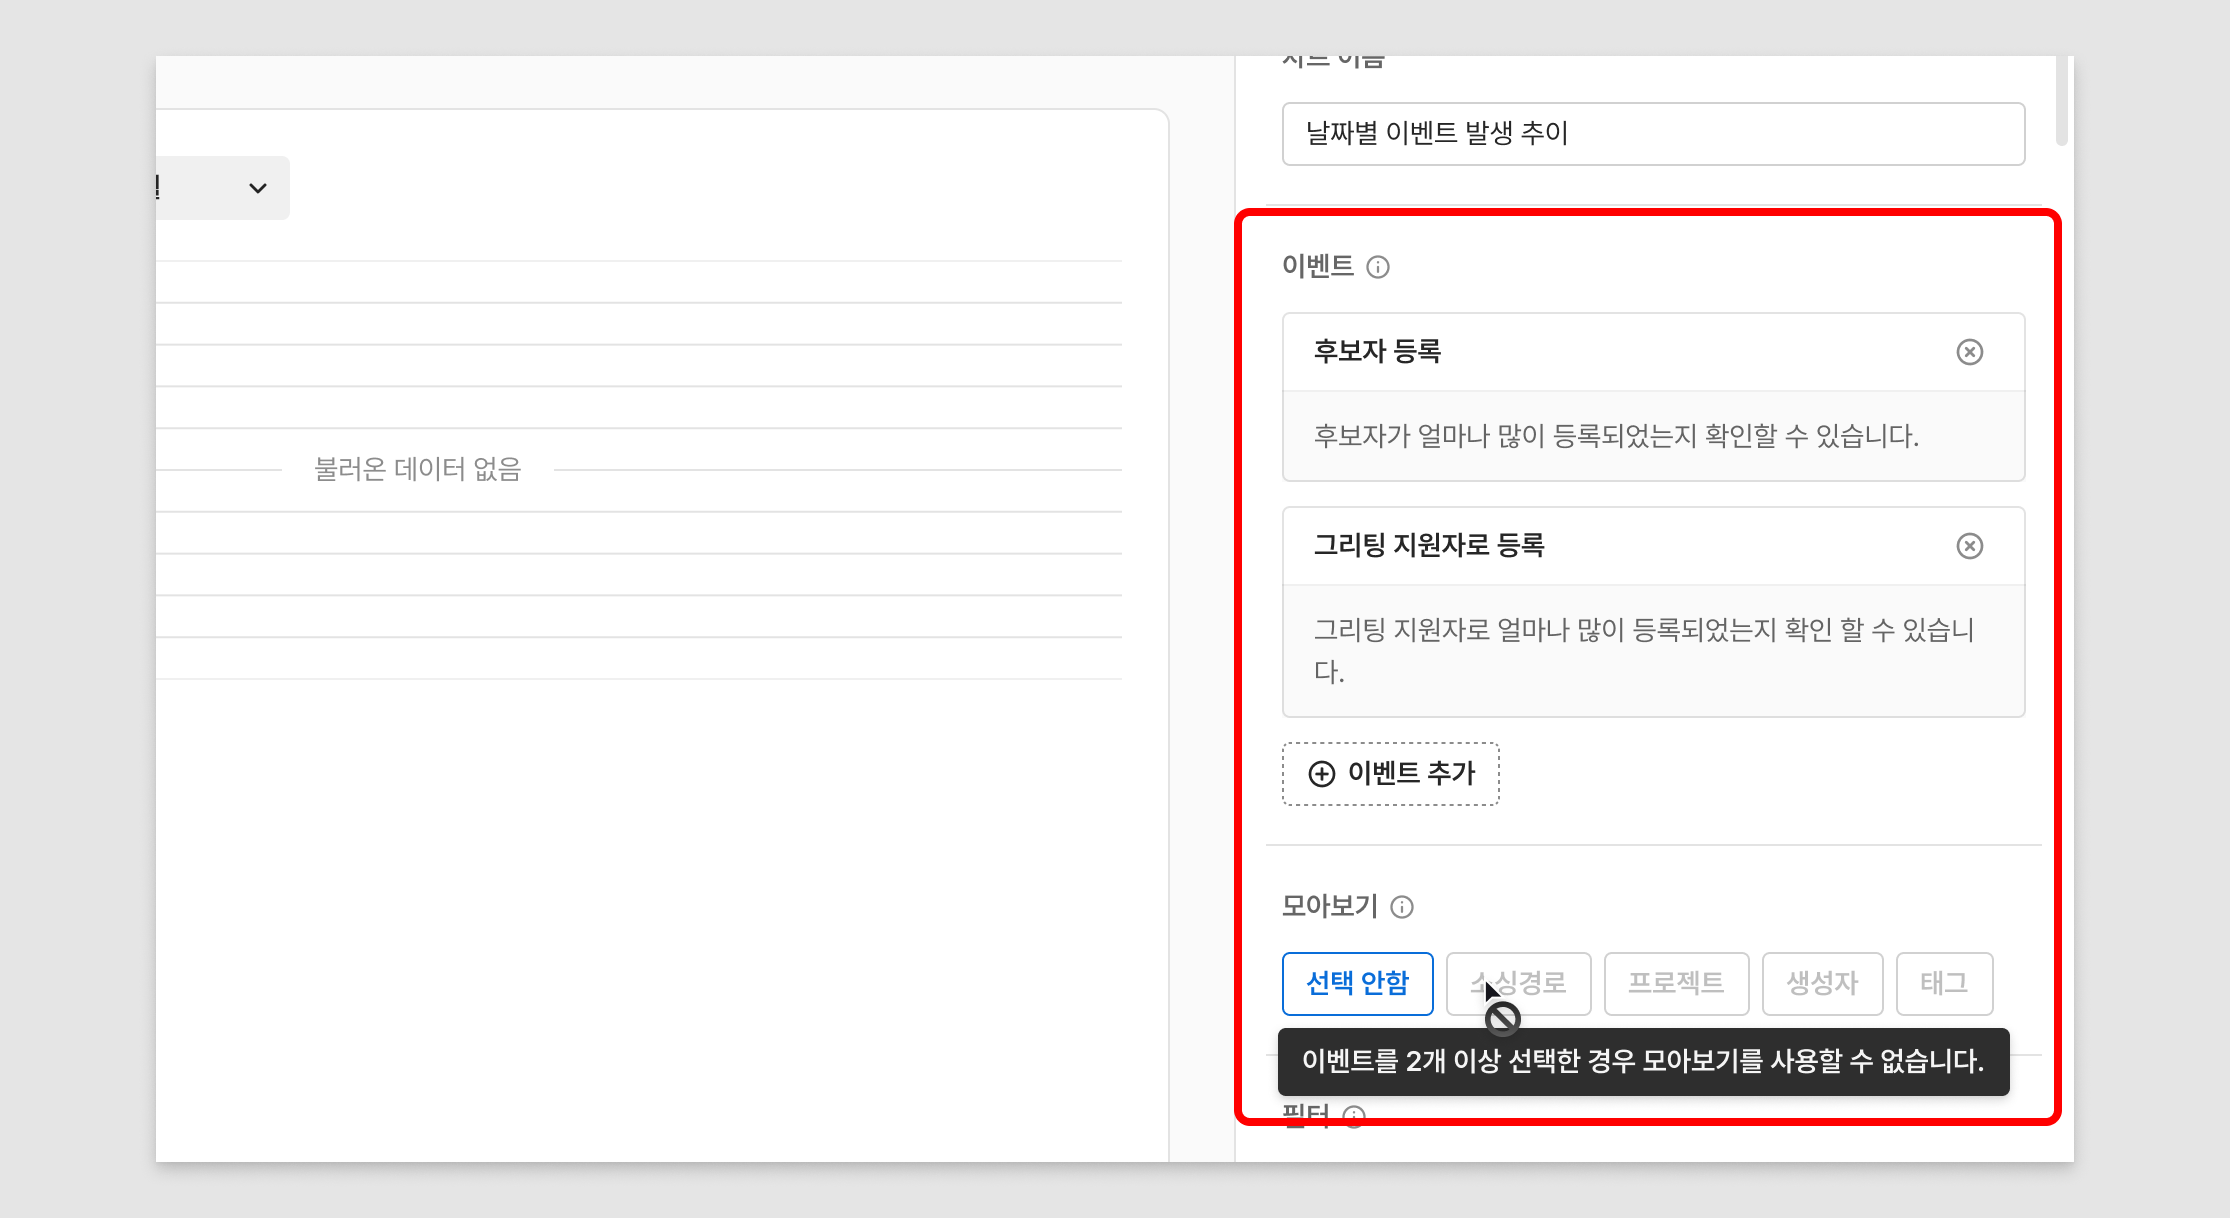The image size is (2230, 1218).
Task: Click info icon beside 모아보기 label
Action: click(x=1402, y=907)
